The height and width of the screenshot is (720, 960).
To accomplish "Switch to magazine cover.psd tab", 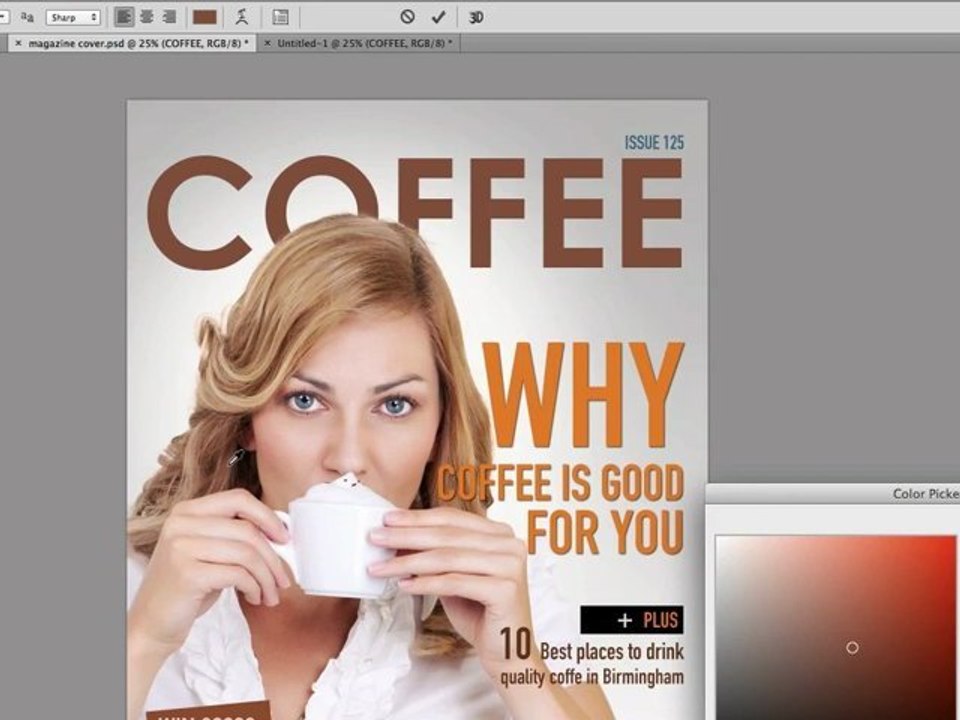I will tap(138, 43).
